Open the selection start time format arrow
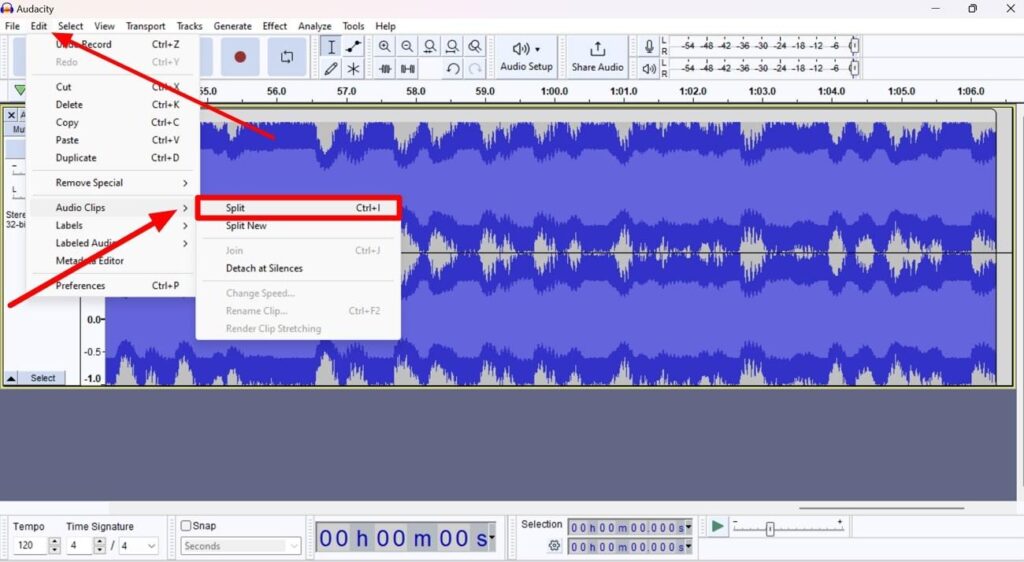This screenshot has height=562, width=1024. tap(688, 526)
